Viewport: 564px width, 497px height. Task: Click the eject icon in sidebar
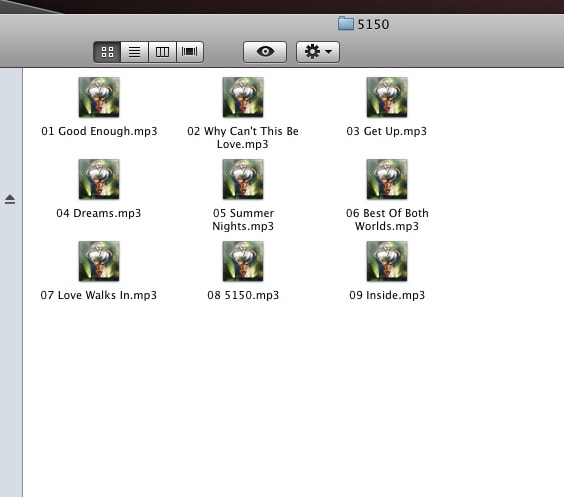point(10,200)
